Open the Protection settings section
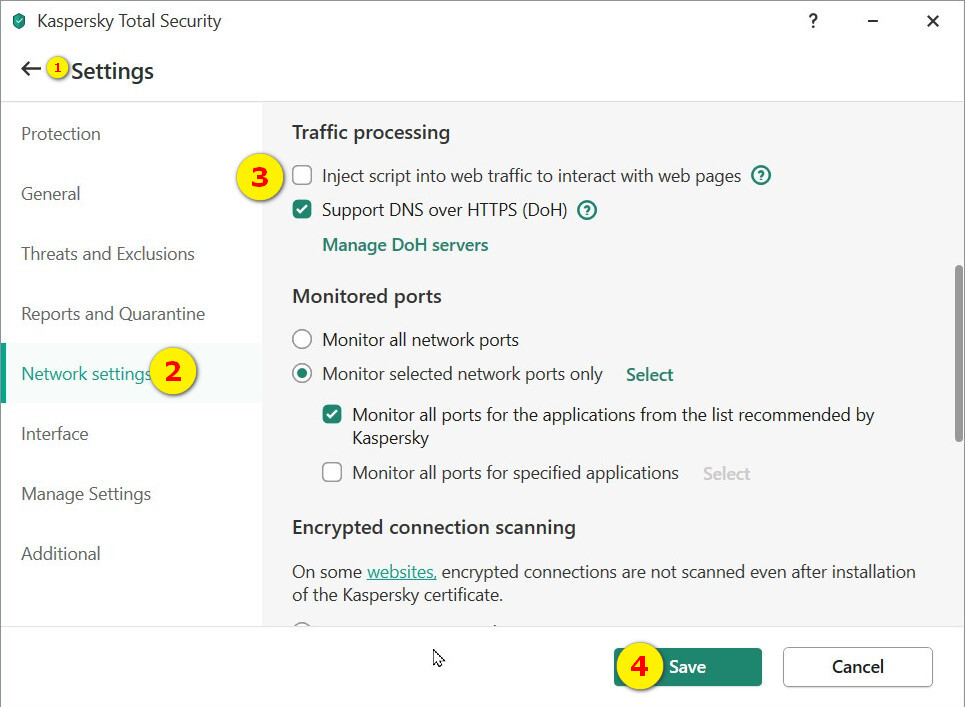 [61, 134]
